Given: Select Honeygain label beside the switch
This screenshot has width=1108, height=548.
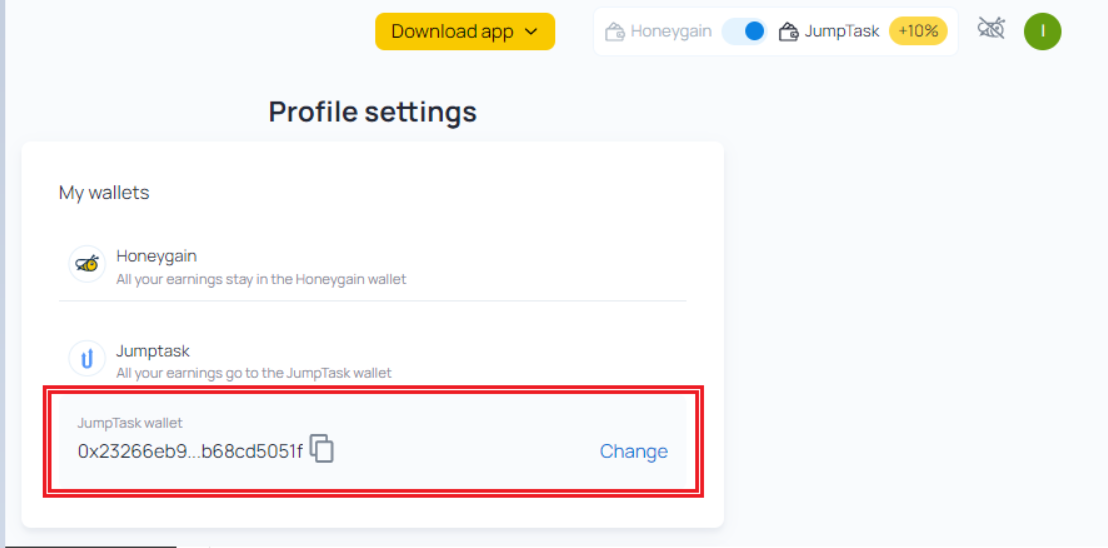Looking at the screenshot, I should pos(671,31).
